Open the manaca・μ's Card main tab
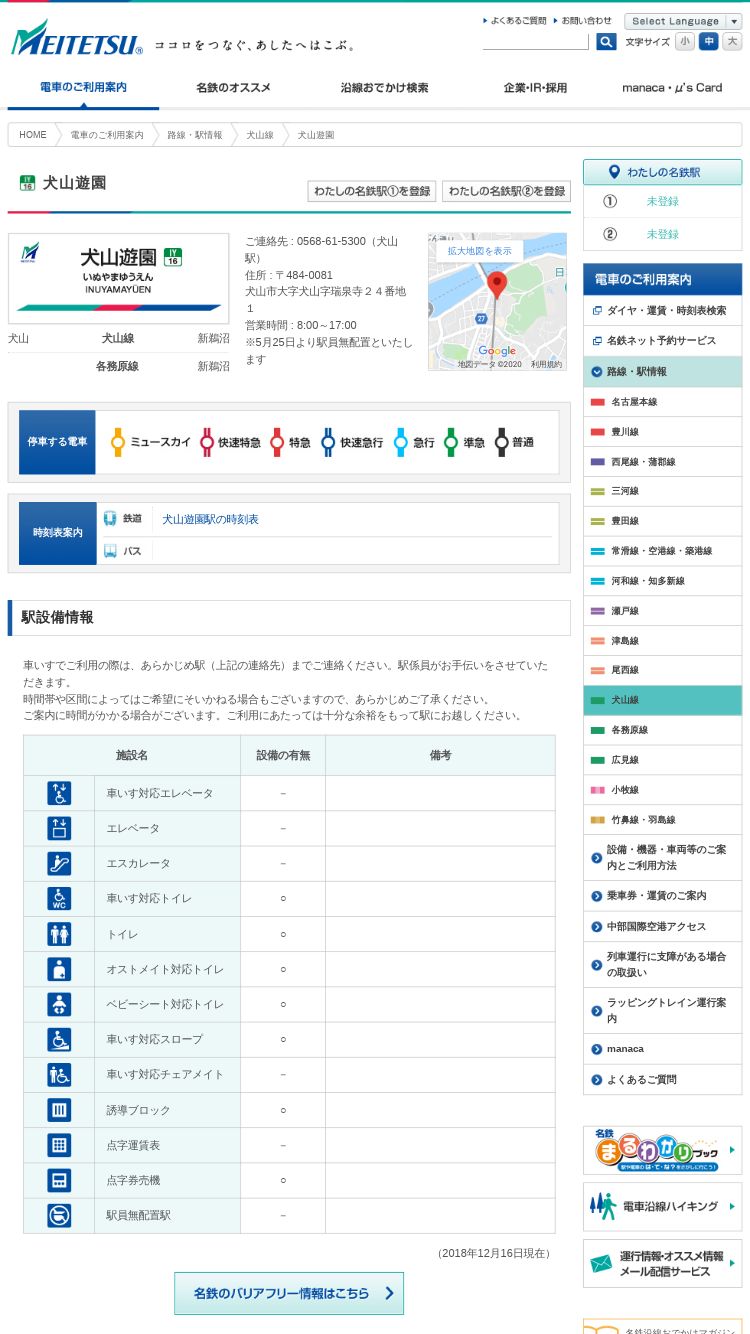 click(x=672, y=88)
